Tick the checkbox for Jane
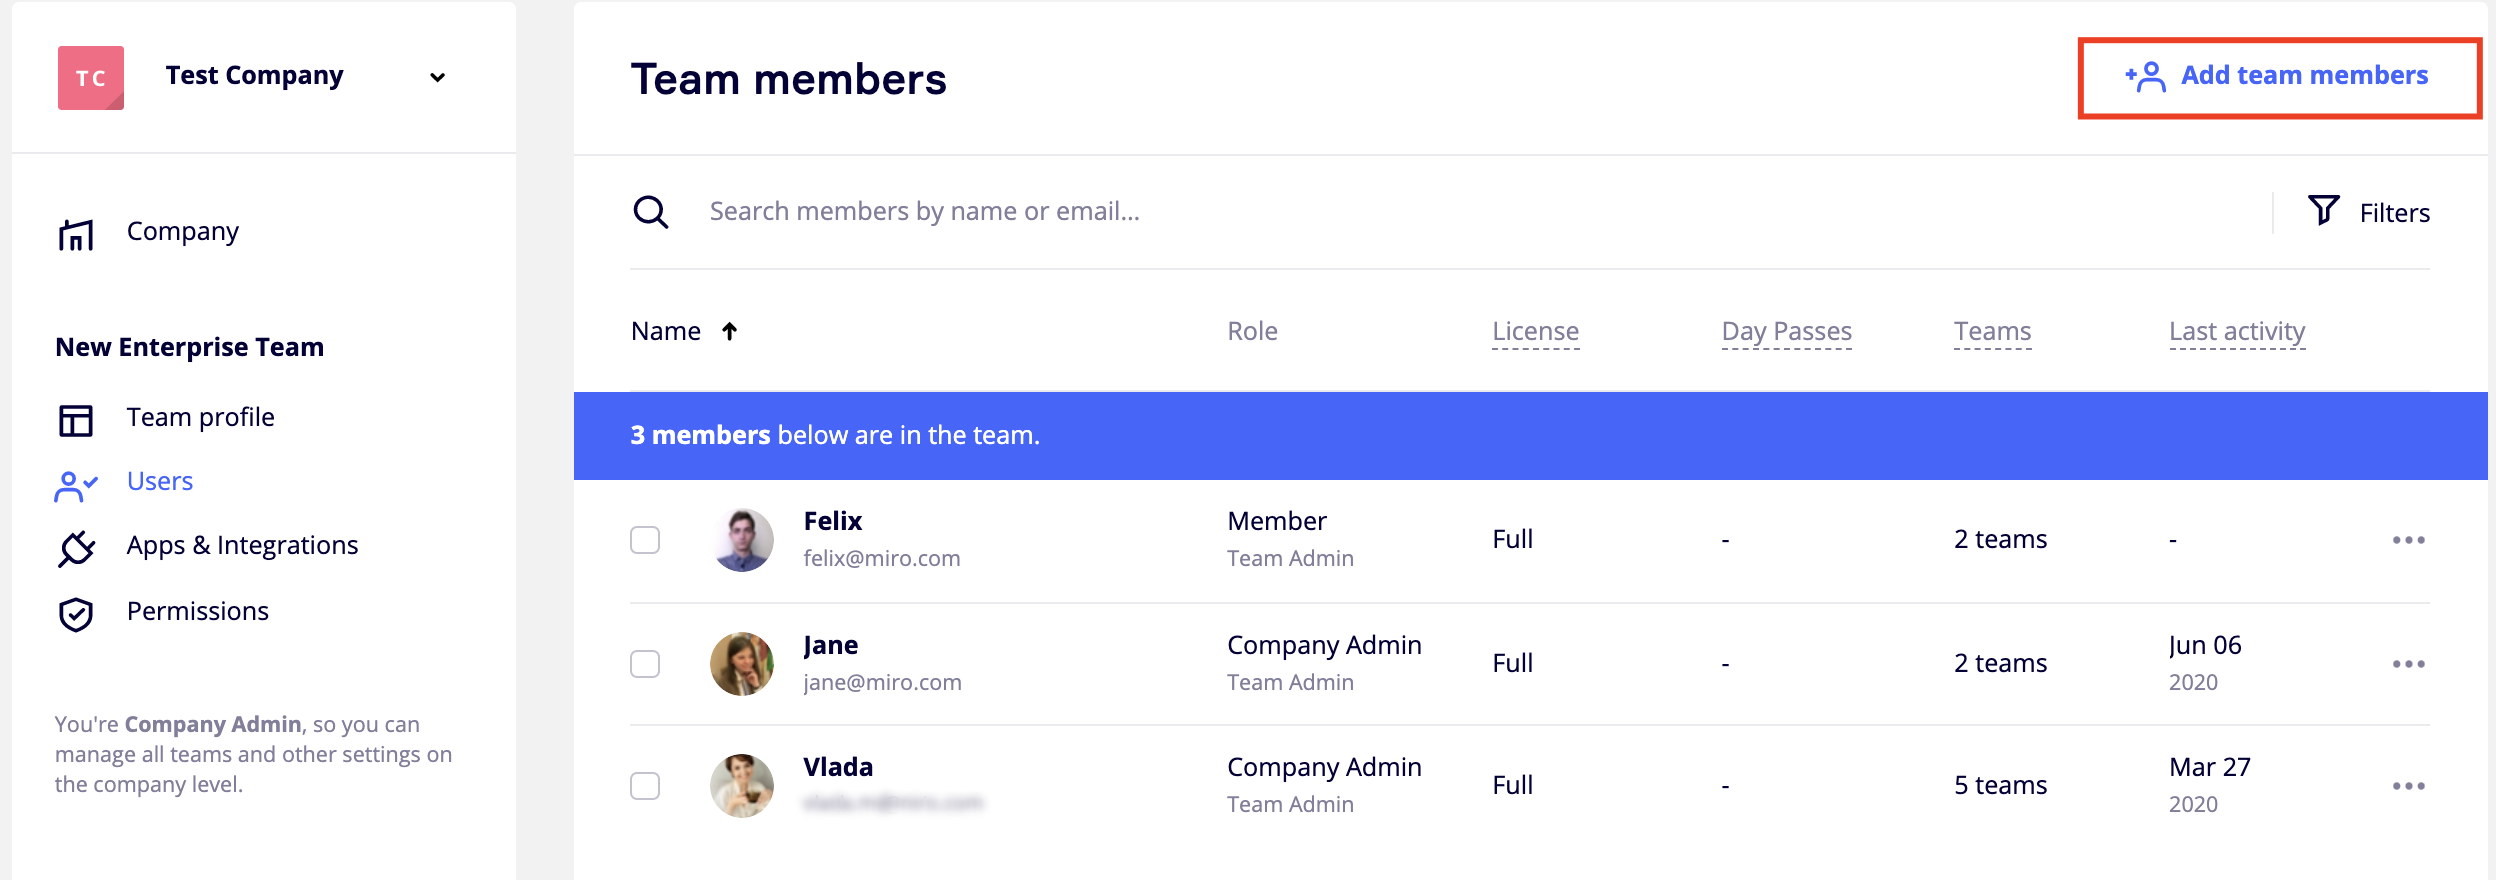This screenshot has width=2497, height=880. [645, 664]
